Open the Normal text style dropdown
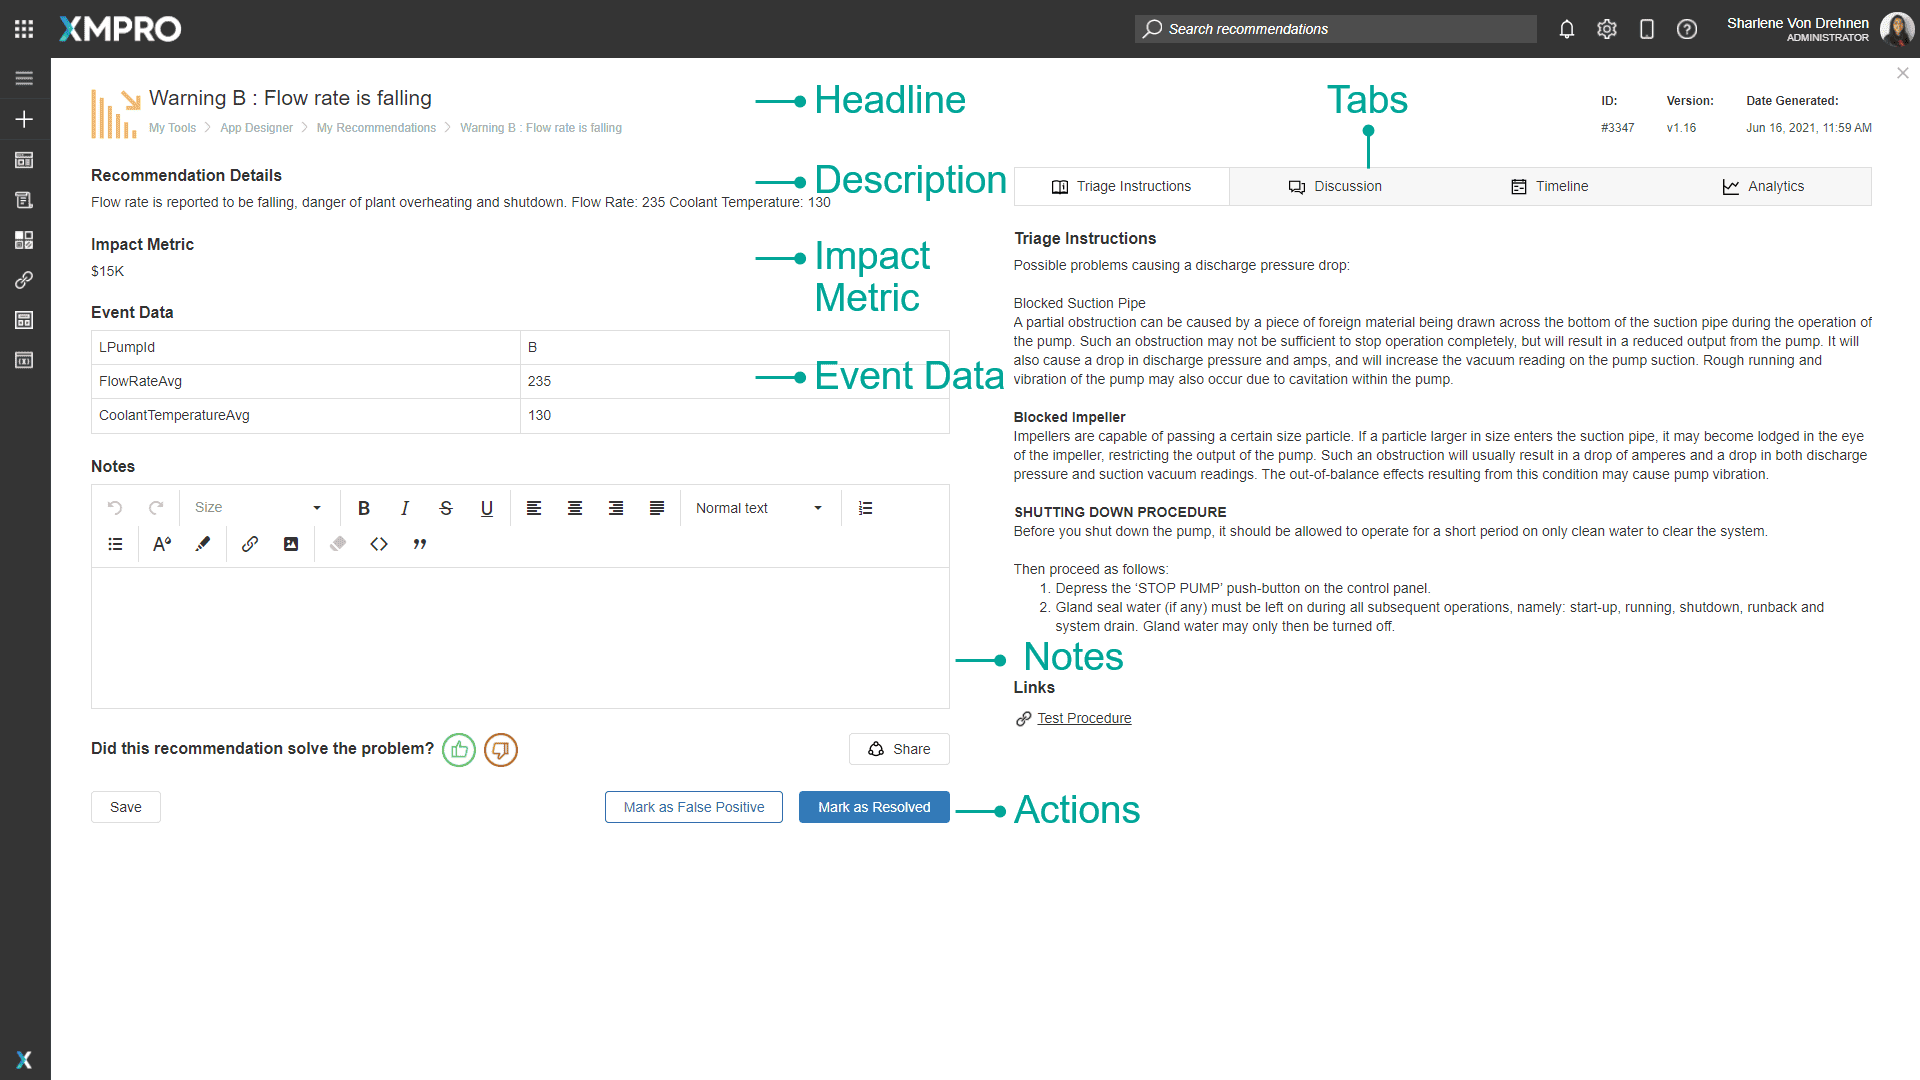 (x=759, y=508)
